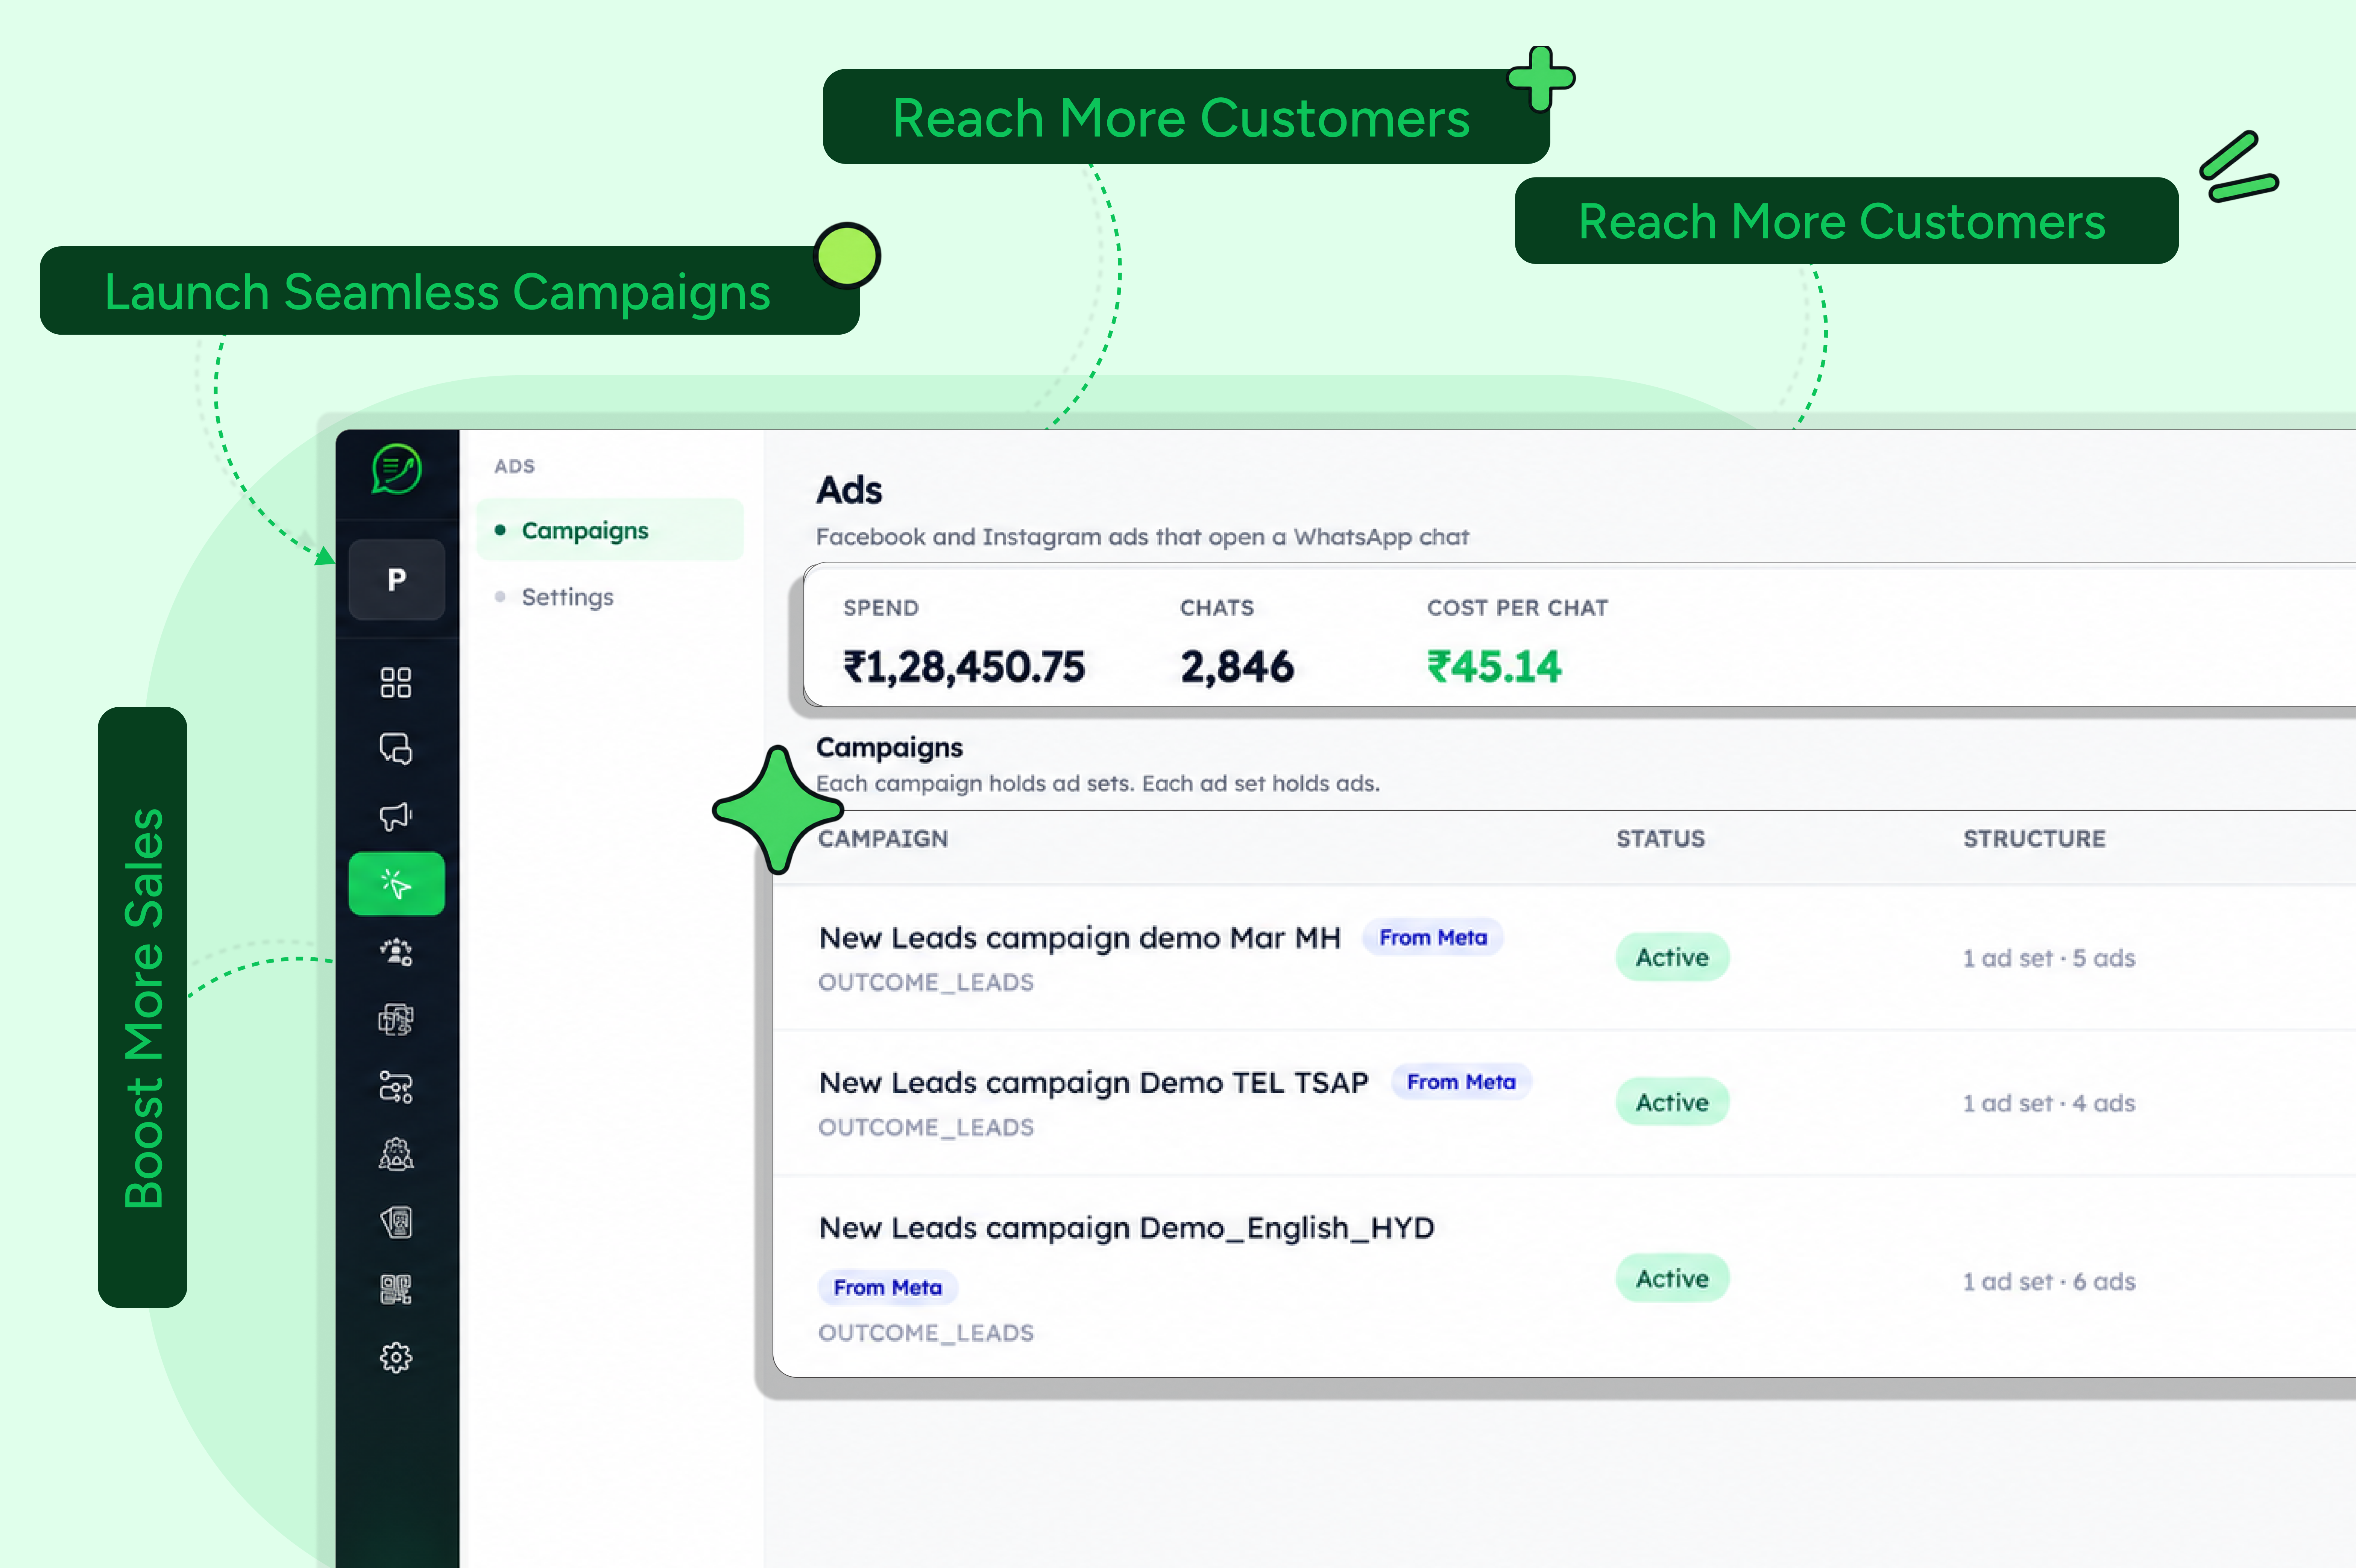Click OUTCOME_LEADS under Demo_English_HYD campaign

pos(926,1333)
